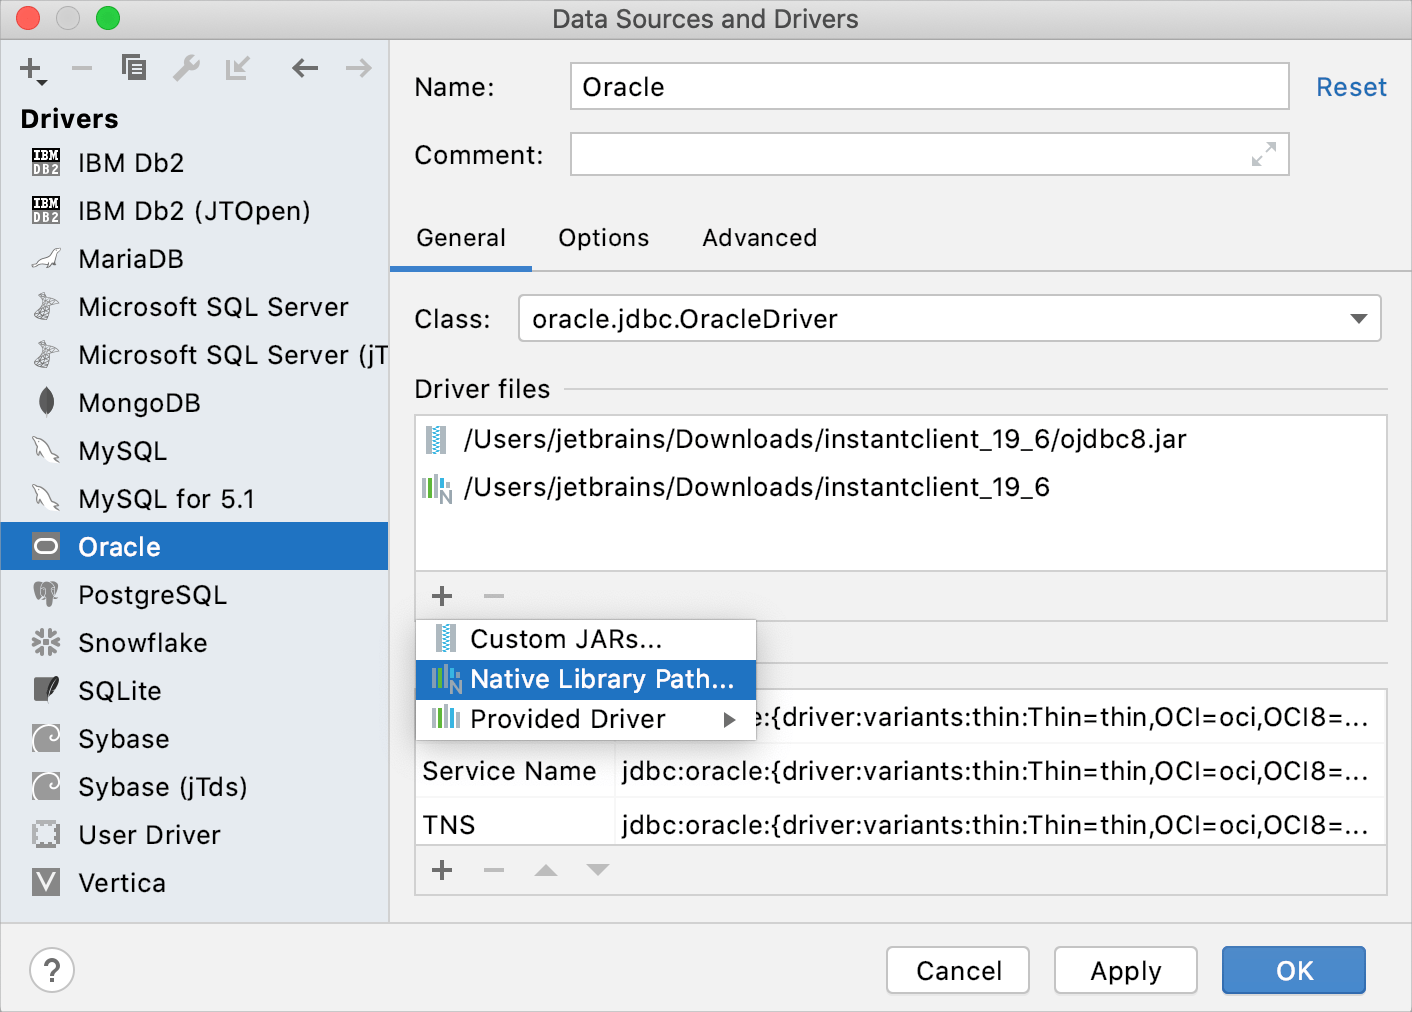Select PostgreSQL in the Drivers list

pyautogui.click(x=153, y=595)
